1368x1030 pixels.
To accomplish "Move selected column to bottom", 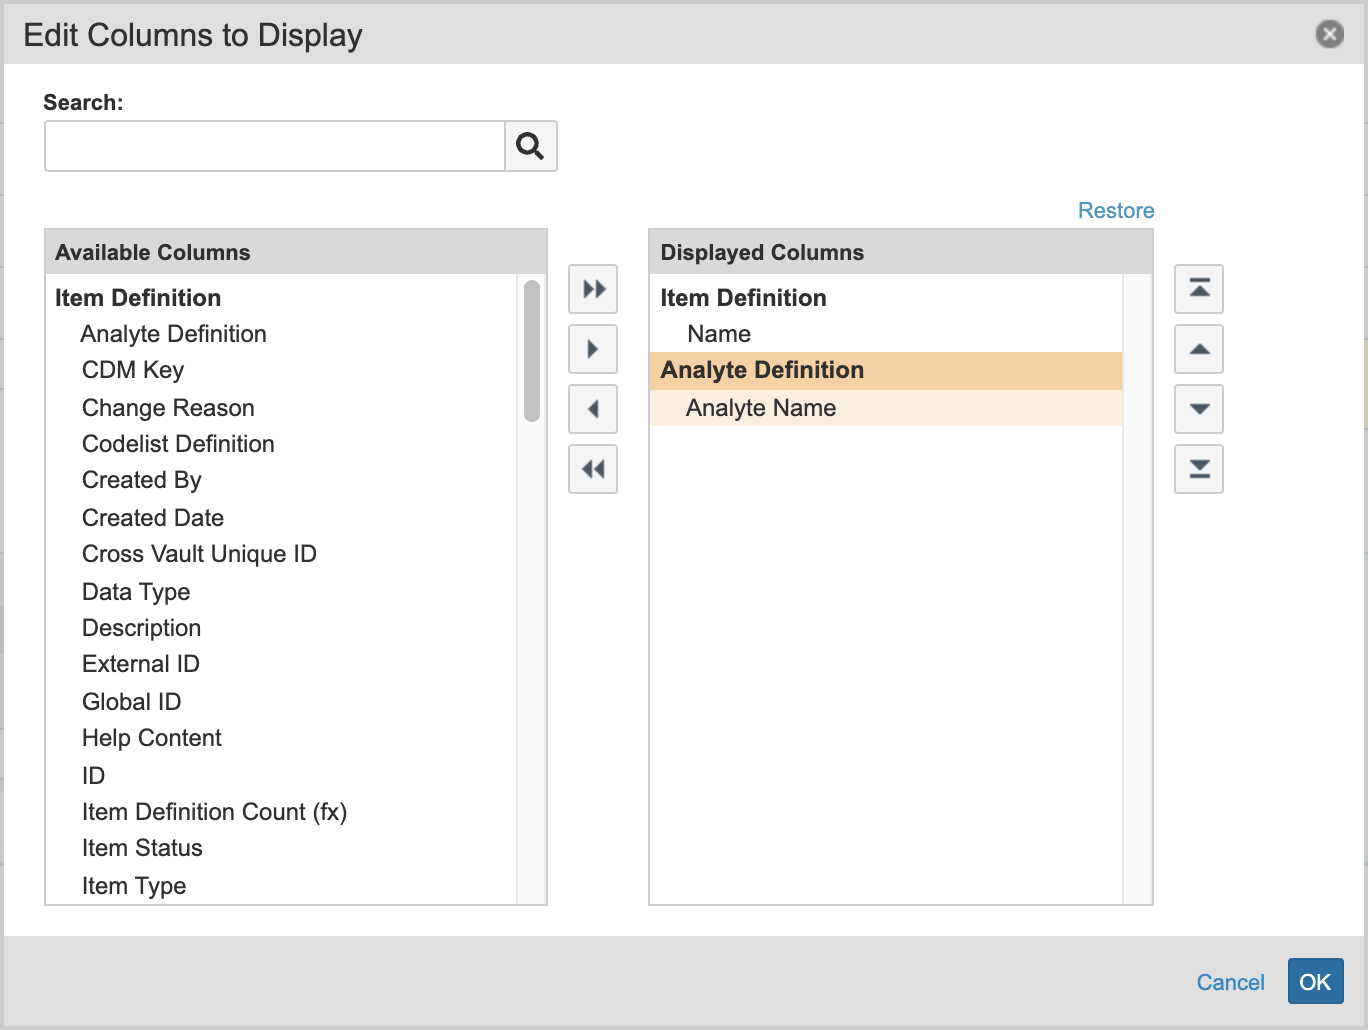I will pos(1199,469).
